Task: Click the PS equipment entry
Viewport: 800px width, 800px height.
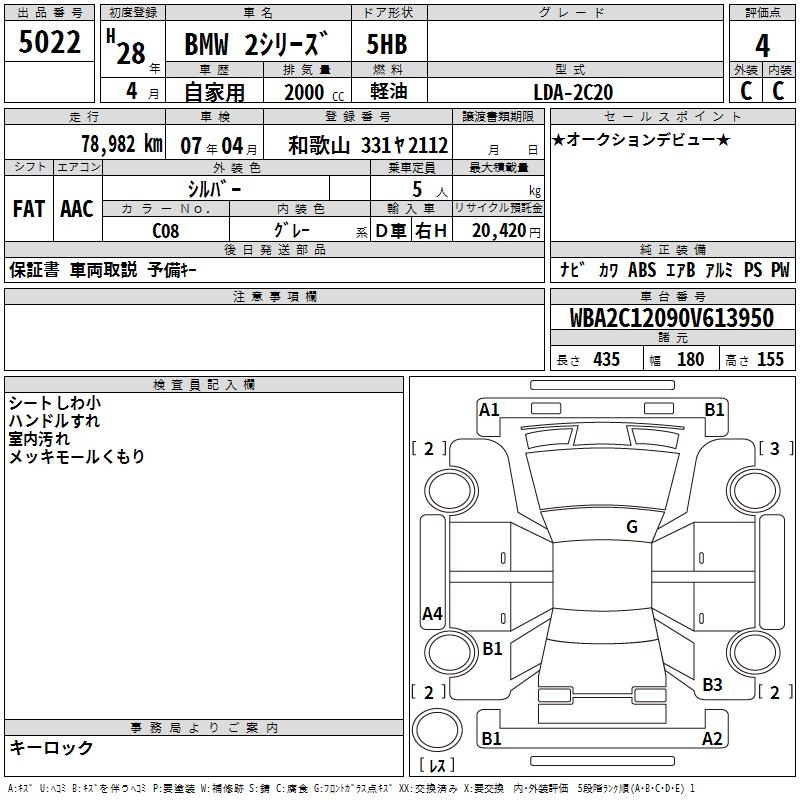Action: (x=753, y=269)
